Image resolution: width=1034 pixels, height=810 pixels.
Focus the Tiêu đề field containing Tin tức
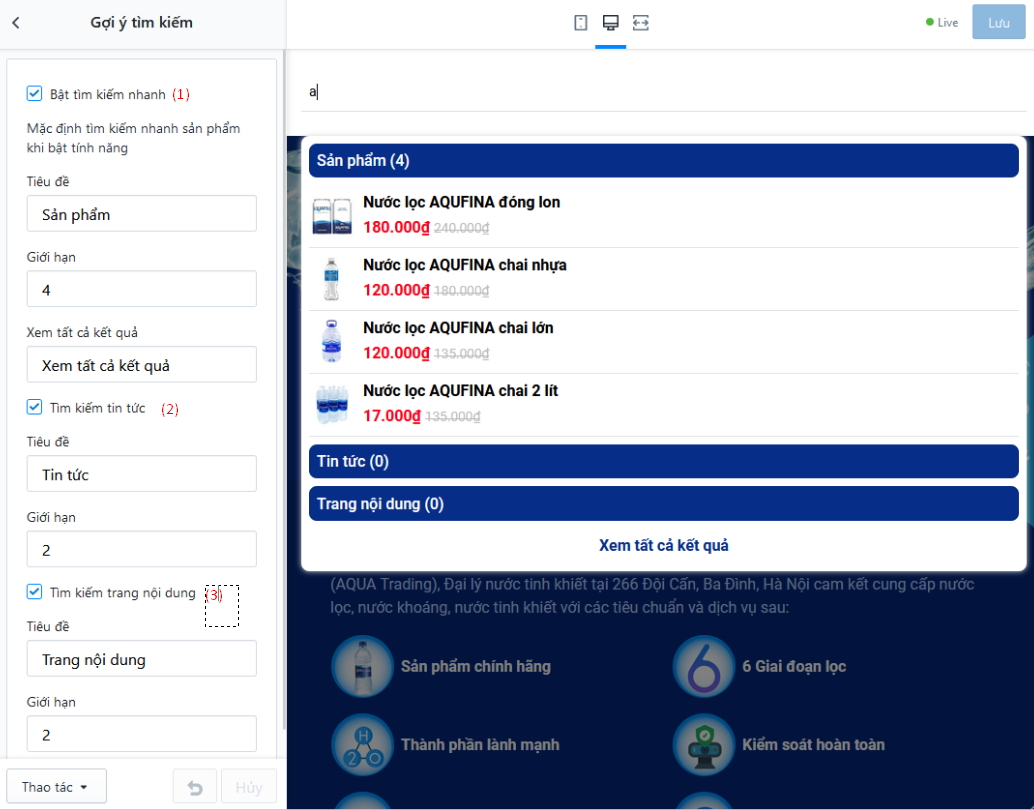point(141,474)
